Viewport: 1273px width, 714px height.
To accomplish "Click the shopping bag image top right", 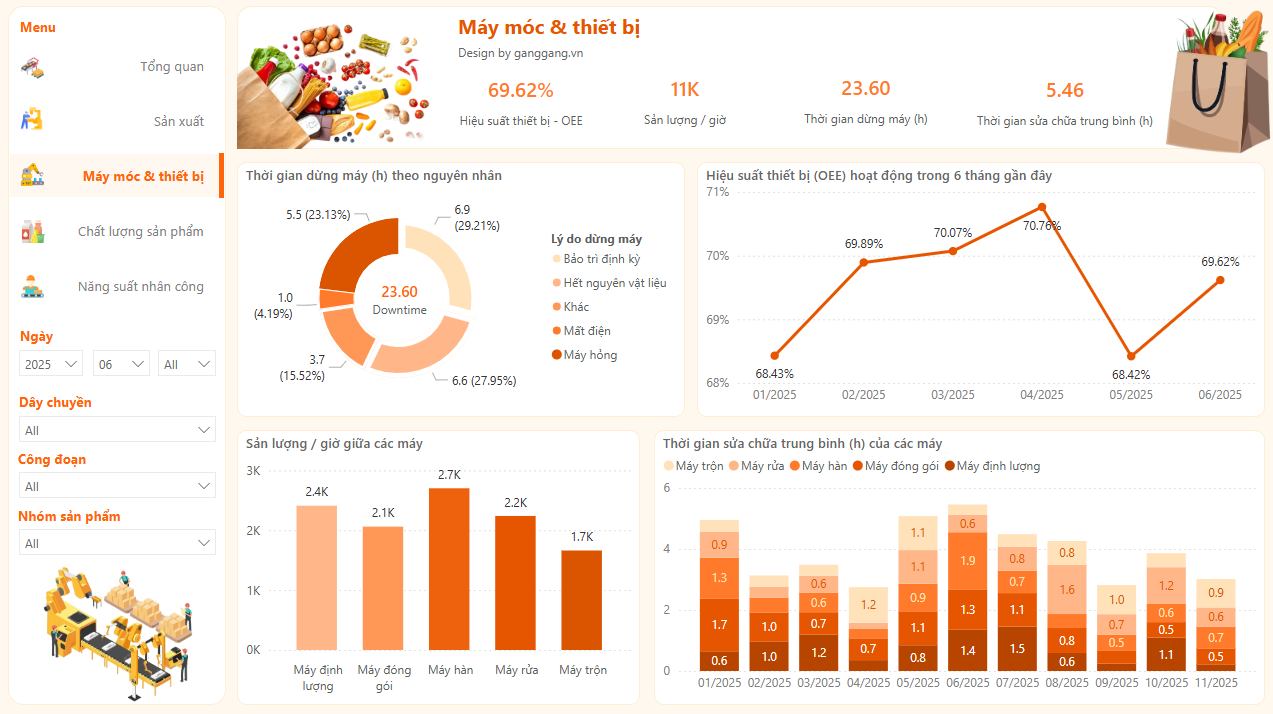I will pyautogui.click(x=1209, y=79).
